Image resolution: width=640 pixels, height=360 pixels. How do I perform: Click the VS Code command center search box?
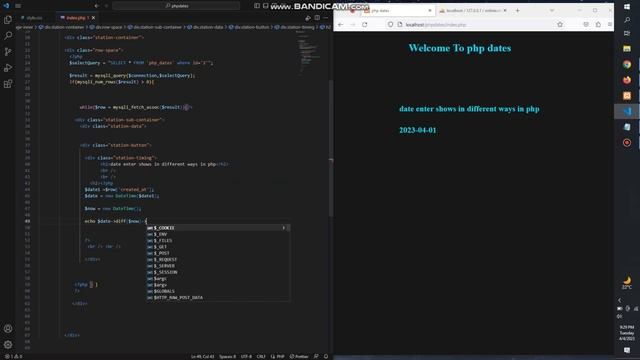click(x=176, y=6)
